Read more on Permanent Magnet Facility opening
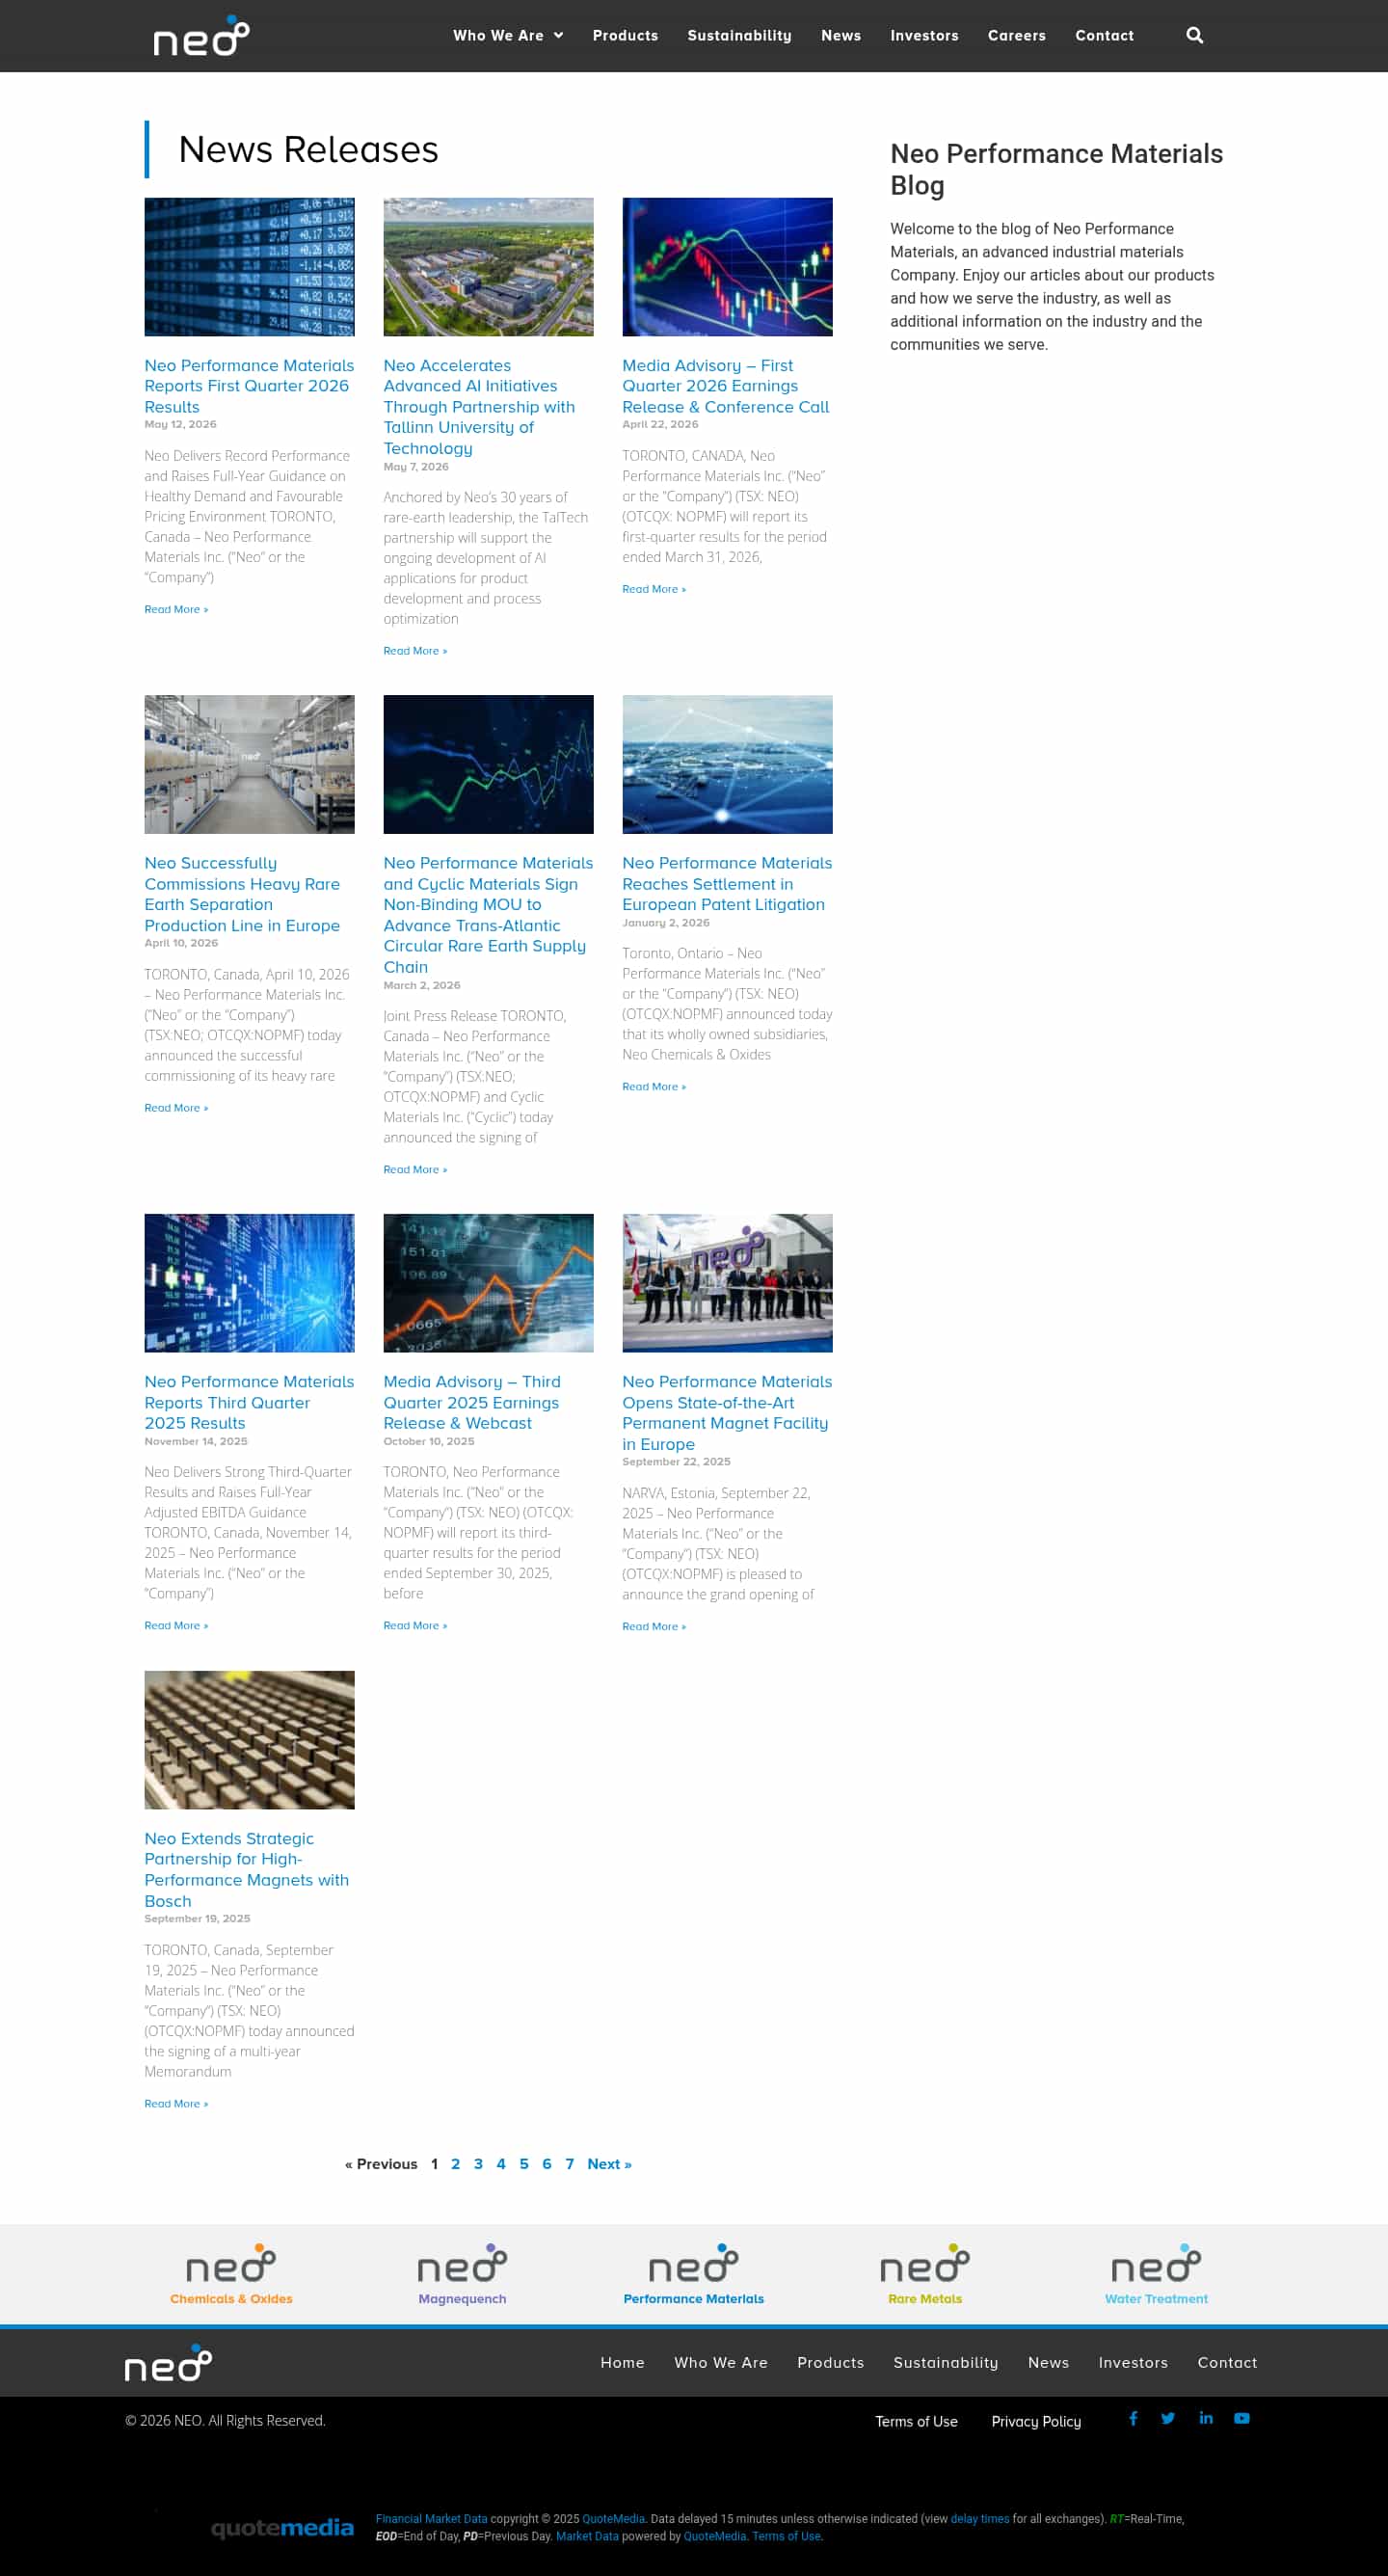This screenshot has height=2576, width=1388. point(654,1626)
